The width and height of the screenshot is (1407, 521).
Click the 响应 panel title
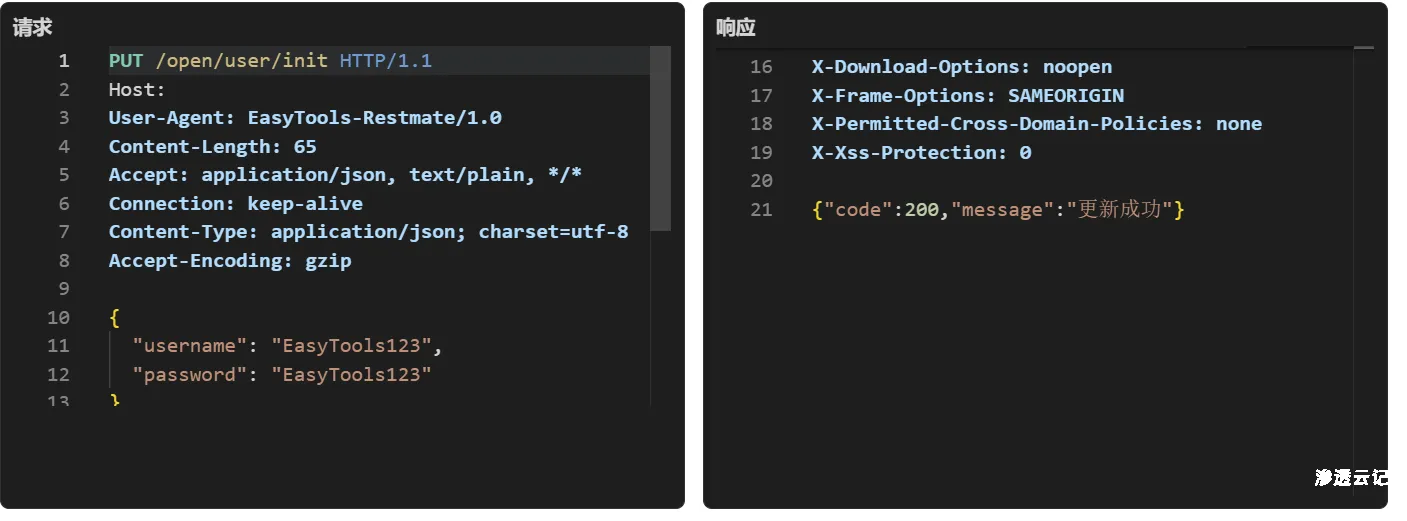[735, 28]
